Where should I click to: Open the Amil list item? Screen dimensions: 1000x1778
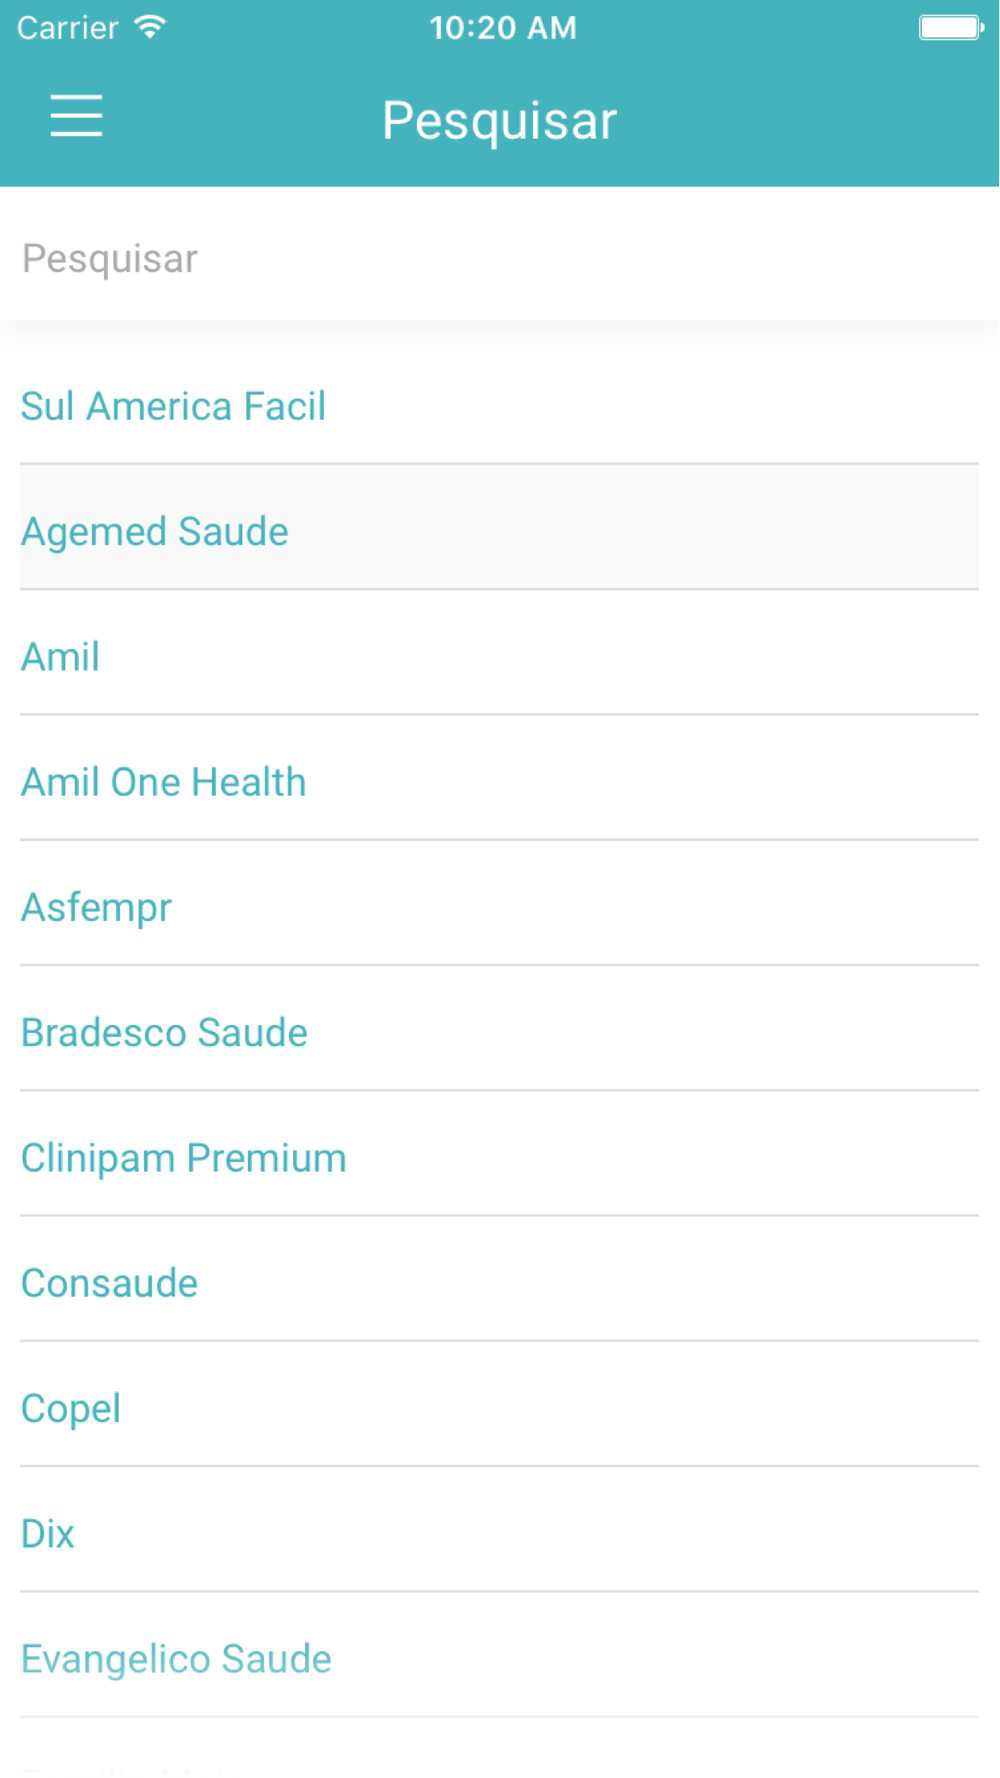click(x=500, y=653)
